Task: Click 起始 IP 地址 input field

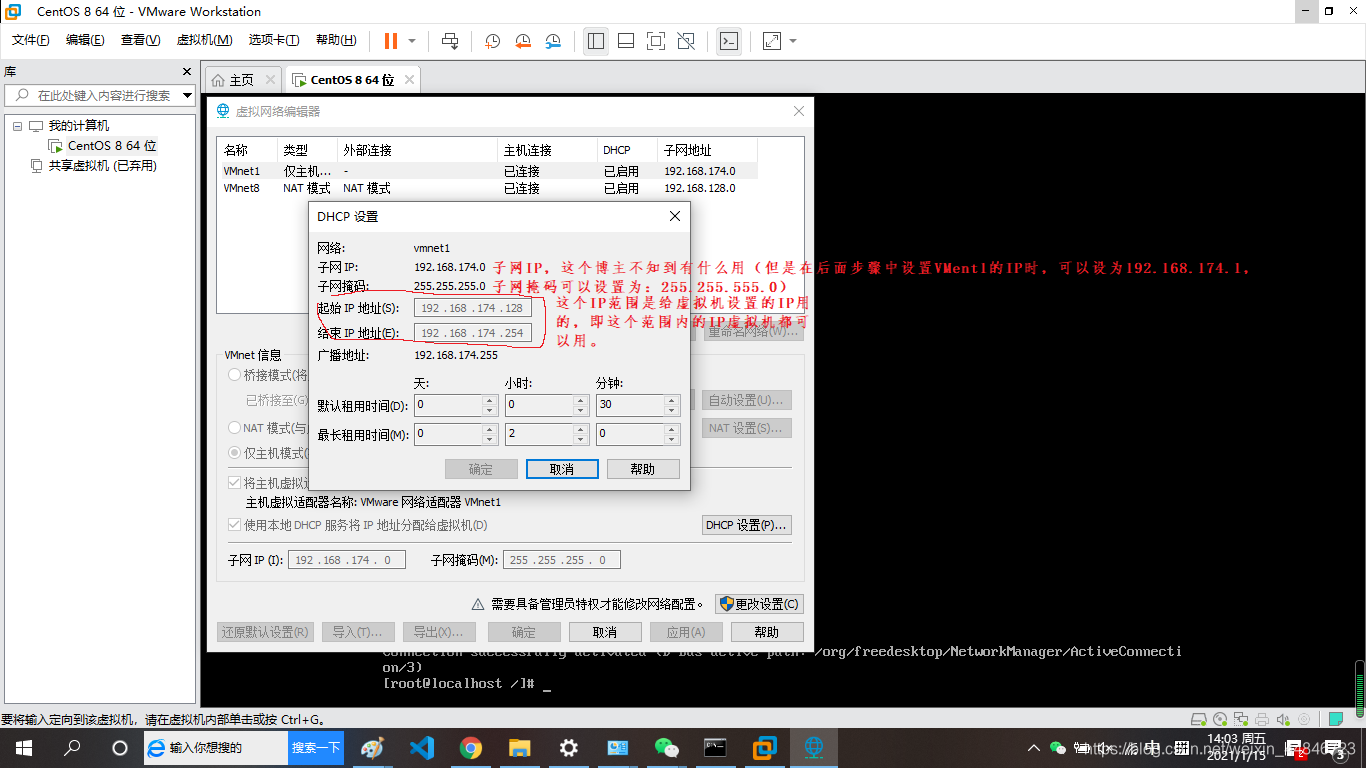Action: click(x=472, y=308)
